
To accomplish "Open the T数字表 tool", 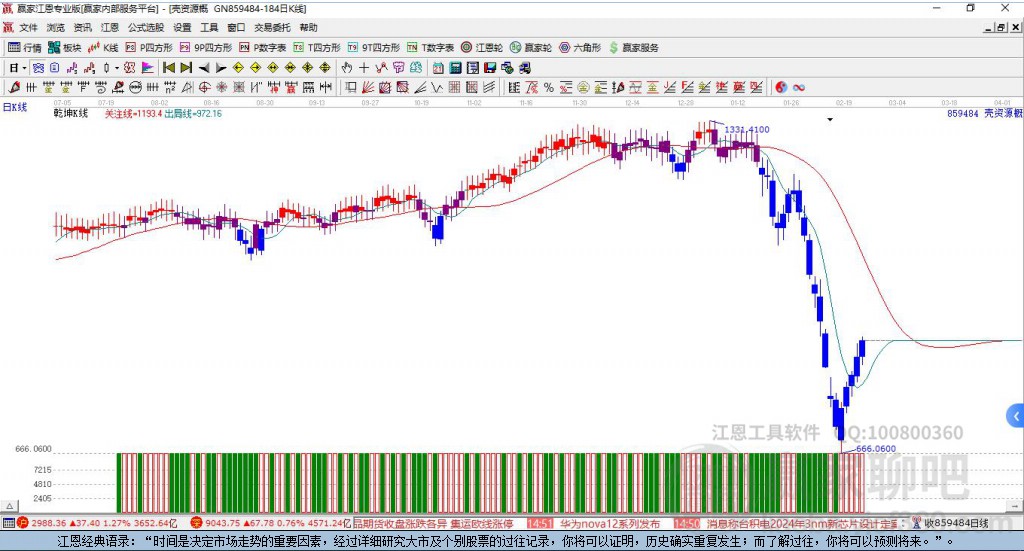I will (430, 48).
